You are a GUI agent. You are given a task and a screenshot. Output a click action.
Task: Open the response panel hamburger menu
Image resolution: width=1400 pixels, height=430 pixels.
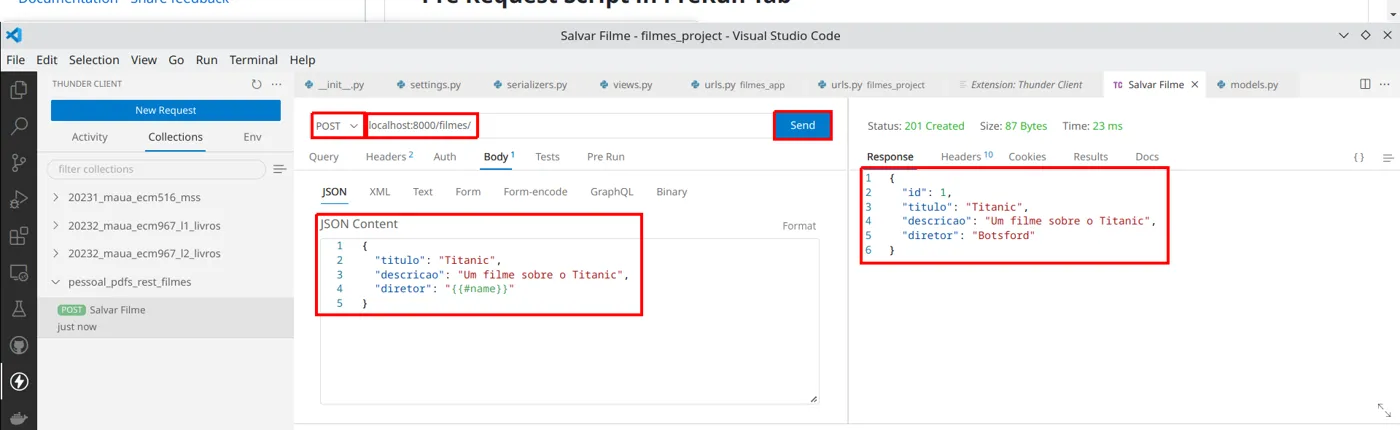[x=1388, y=157]
